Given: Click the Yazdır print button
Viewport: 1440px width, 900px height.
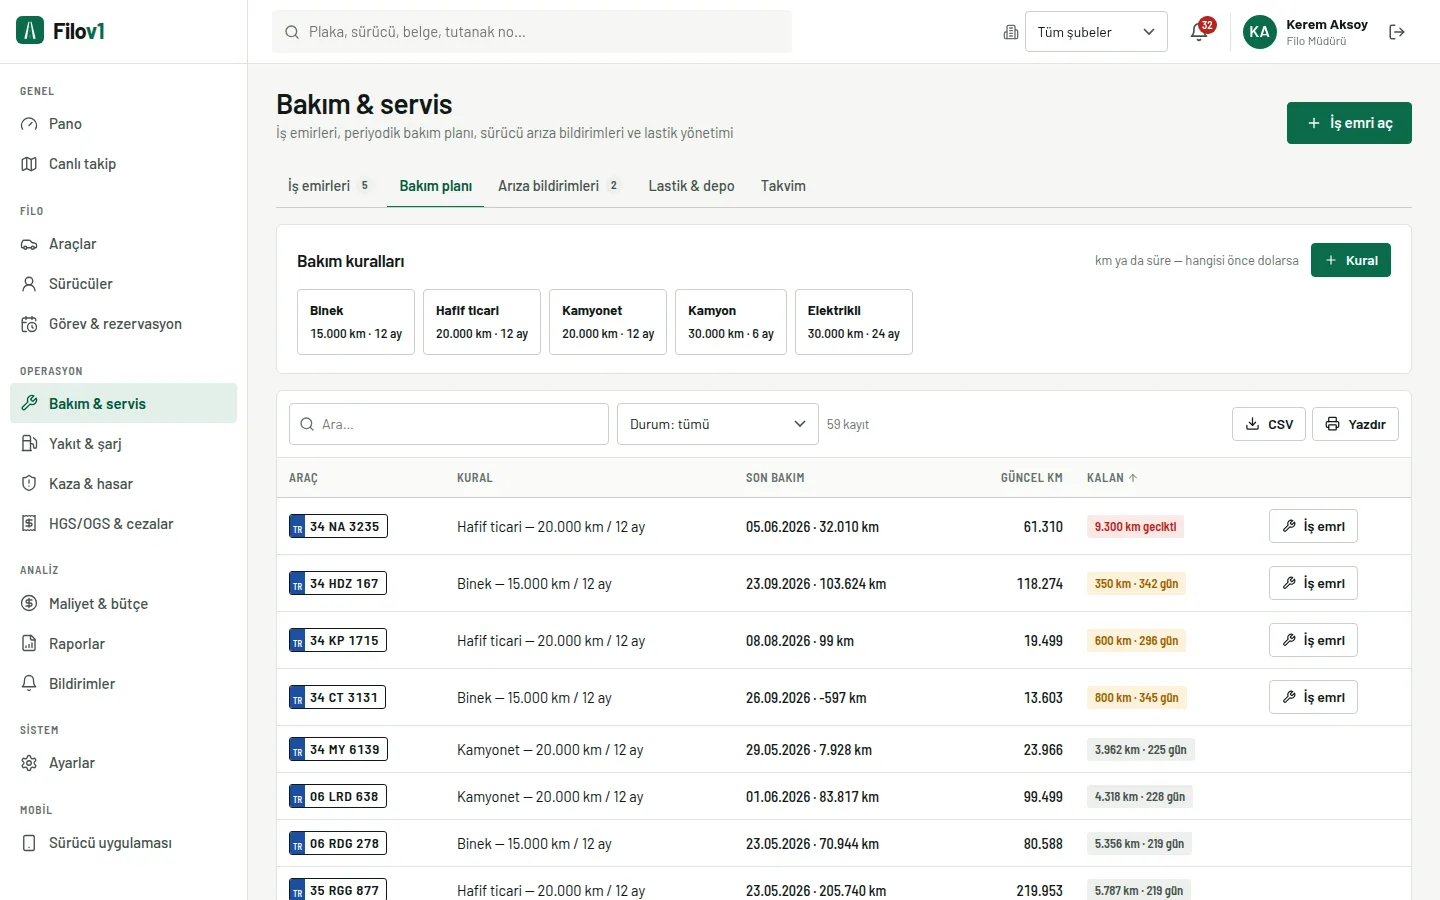Looking at the screenshot, I should pos(1355,424).
